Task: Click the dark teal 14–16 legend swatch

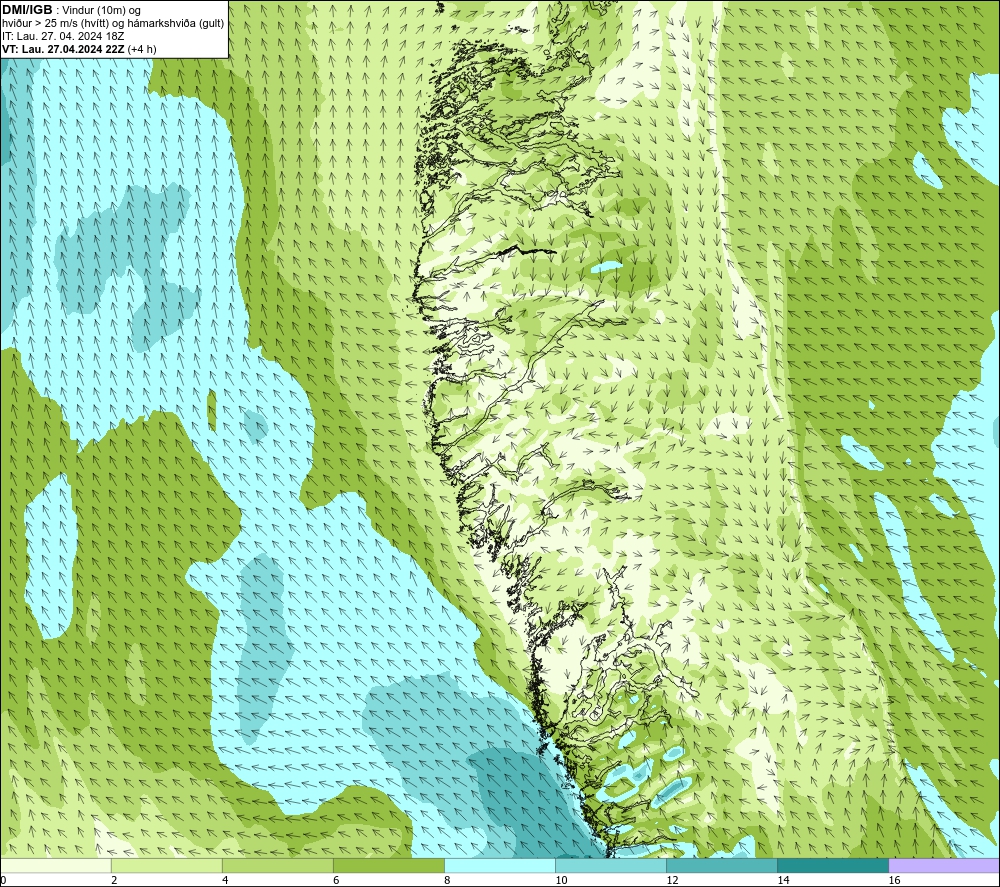Action: tap(832, 865)
